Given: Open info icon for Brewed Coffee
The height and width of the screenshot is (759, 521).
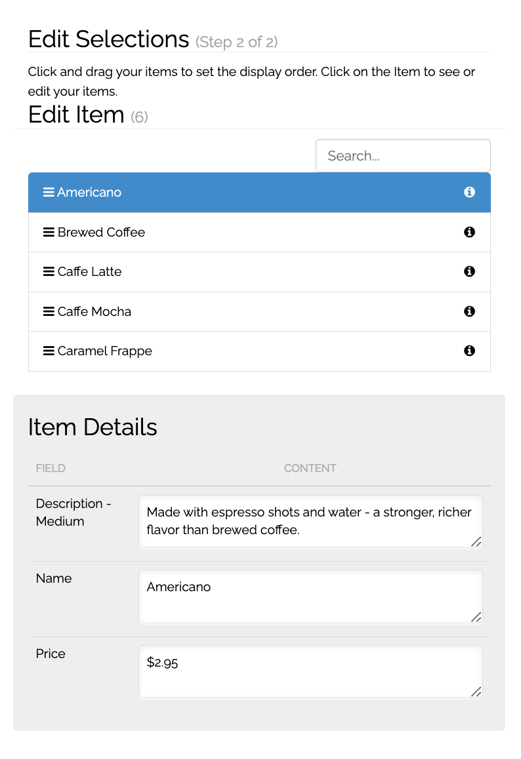Looking at the screenshot, I should [x=469, y=232].
